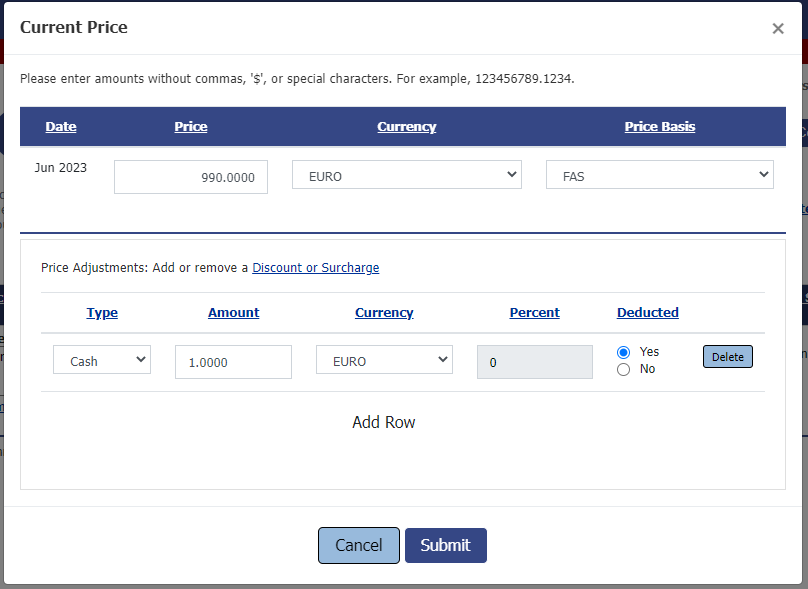Expand the Price Basis dropdown showing FAS

pyautogui.click(x=660, y=175)
